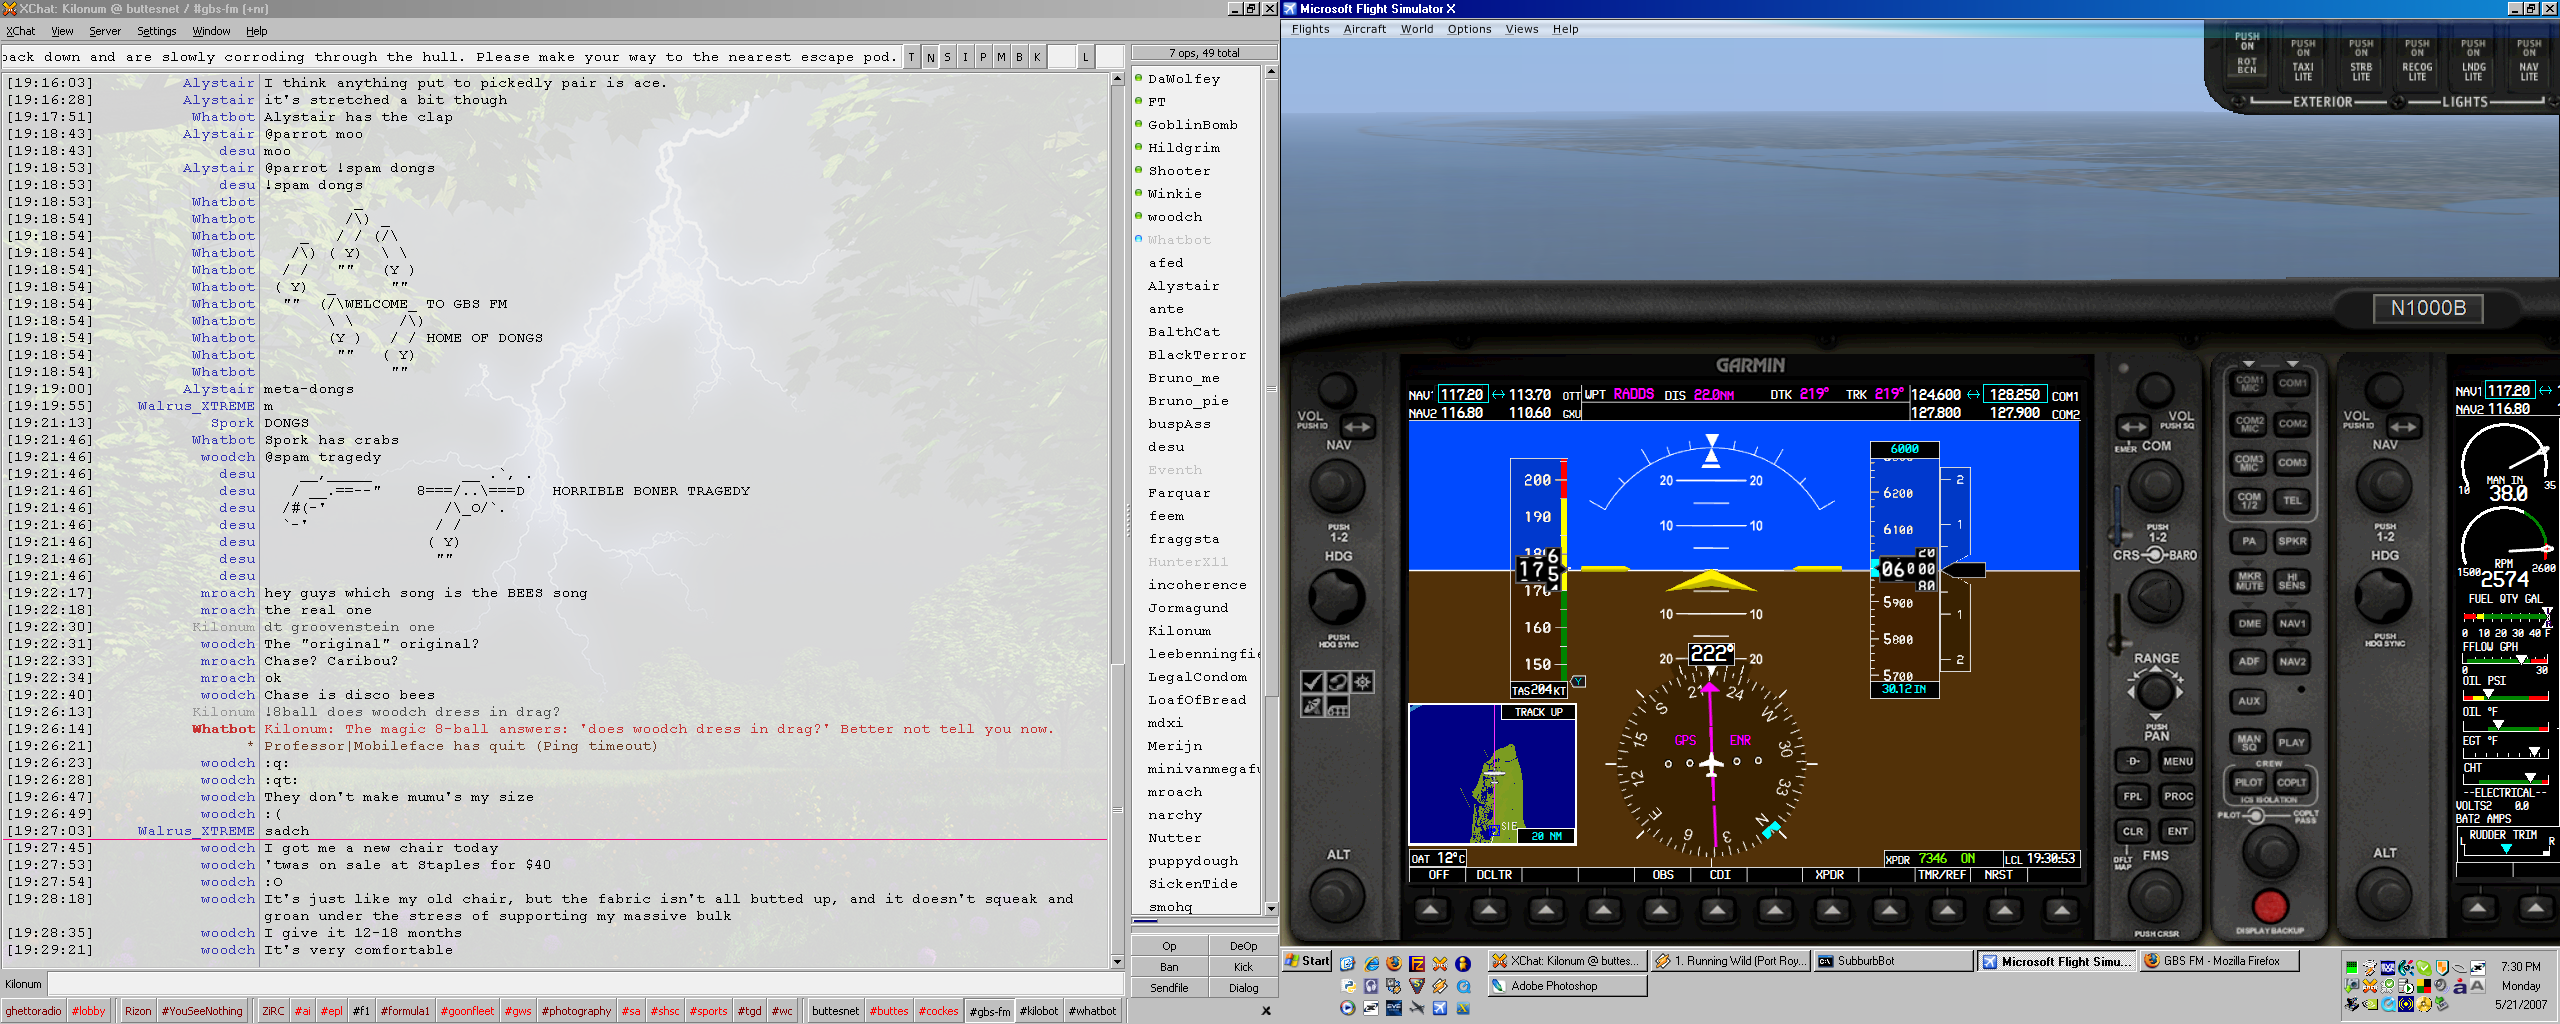
Task: Toggle the N channel mode button in XChat
Action: point(930,57)
